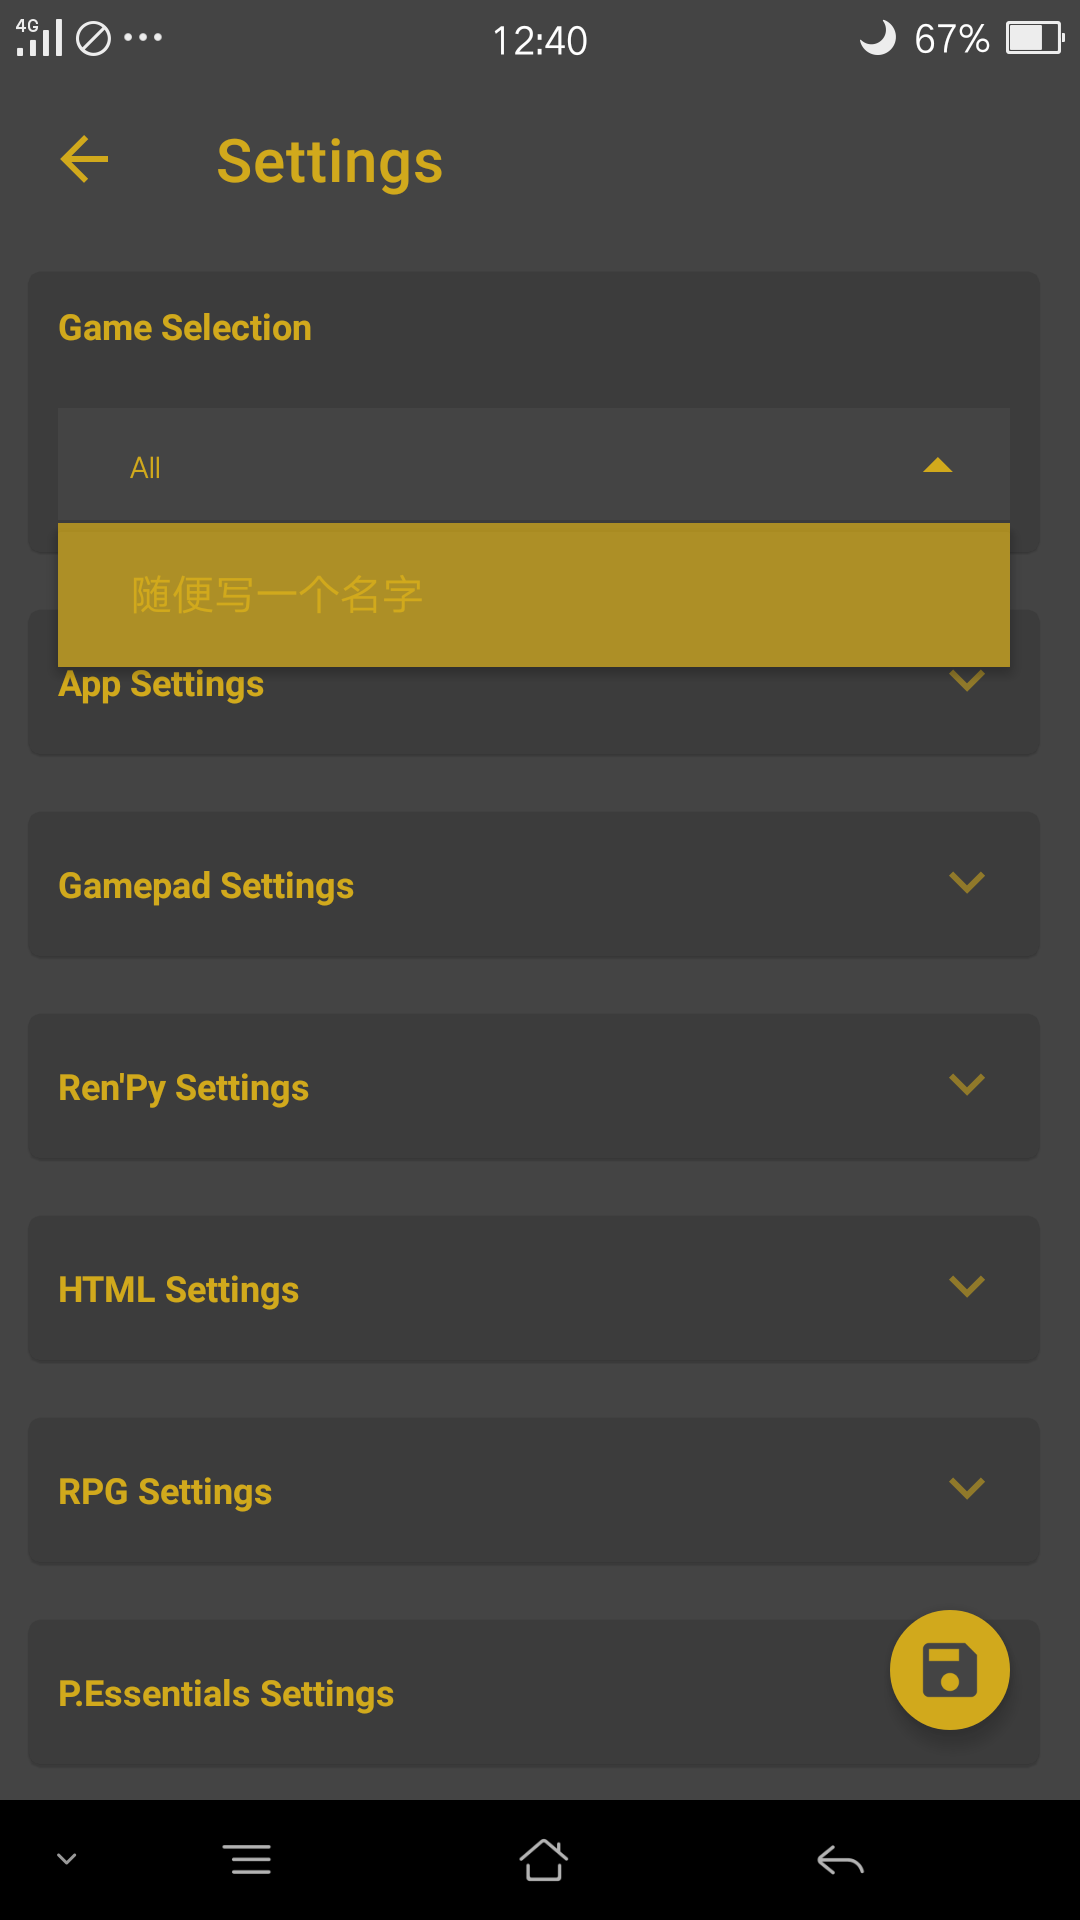Open the recent apps menu icon
This screenshot has height=1920, width=1080.
coord(247,1860)
